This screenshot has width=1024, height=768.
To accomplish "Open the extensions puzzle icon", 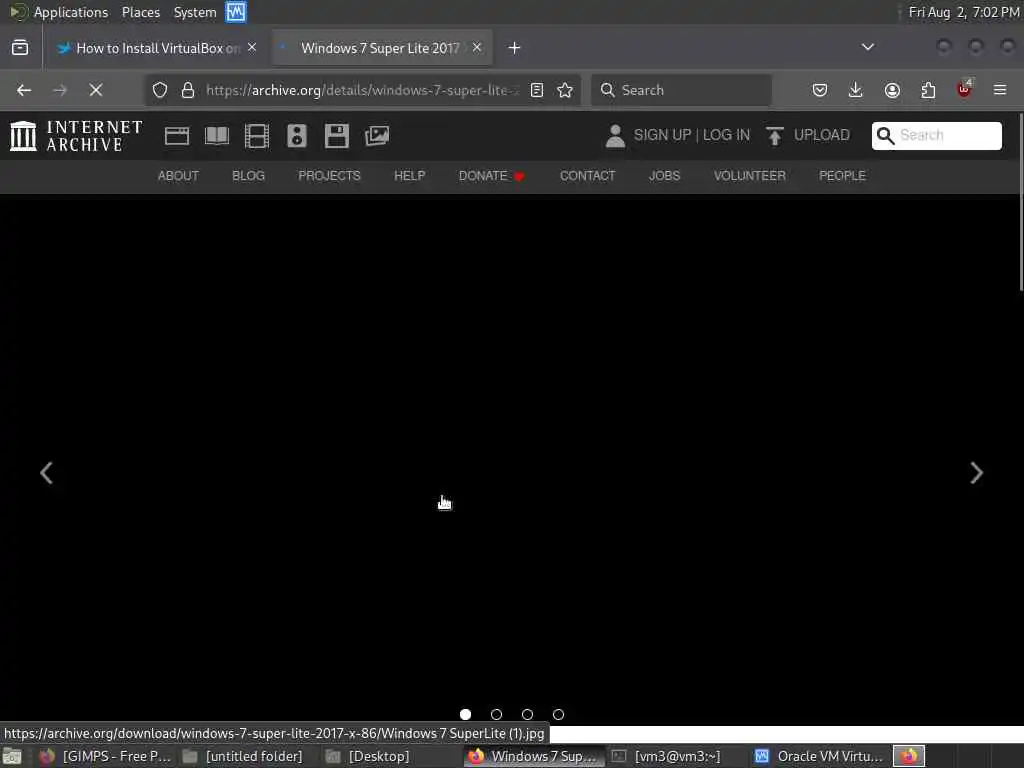I will pyautogui.click(x=928, y=90).
